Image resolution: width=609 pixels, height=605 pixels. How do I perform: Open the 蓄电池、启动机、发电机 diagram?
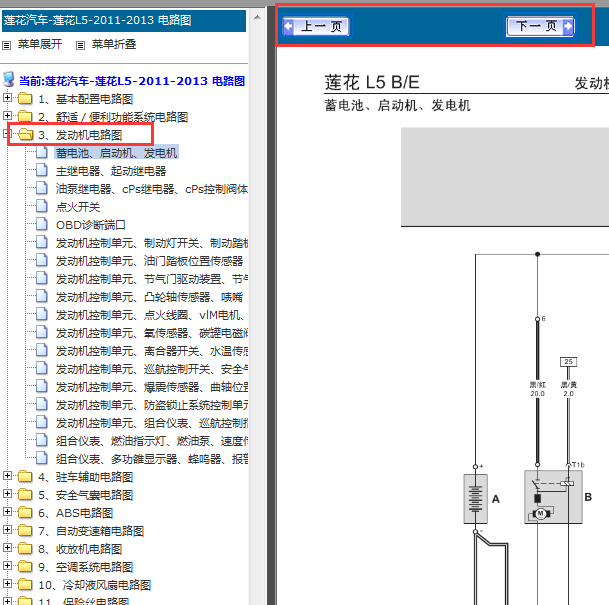117,153
